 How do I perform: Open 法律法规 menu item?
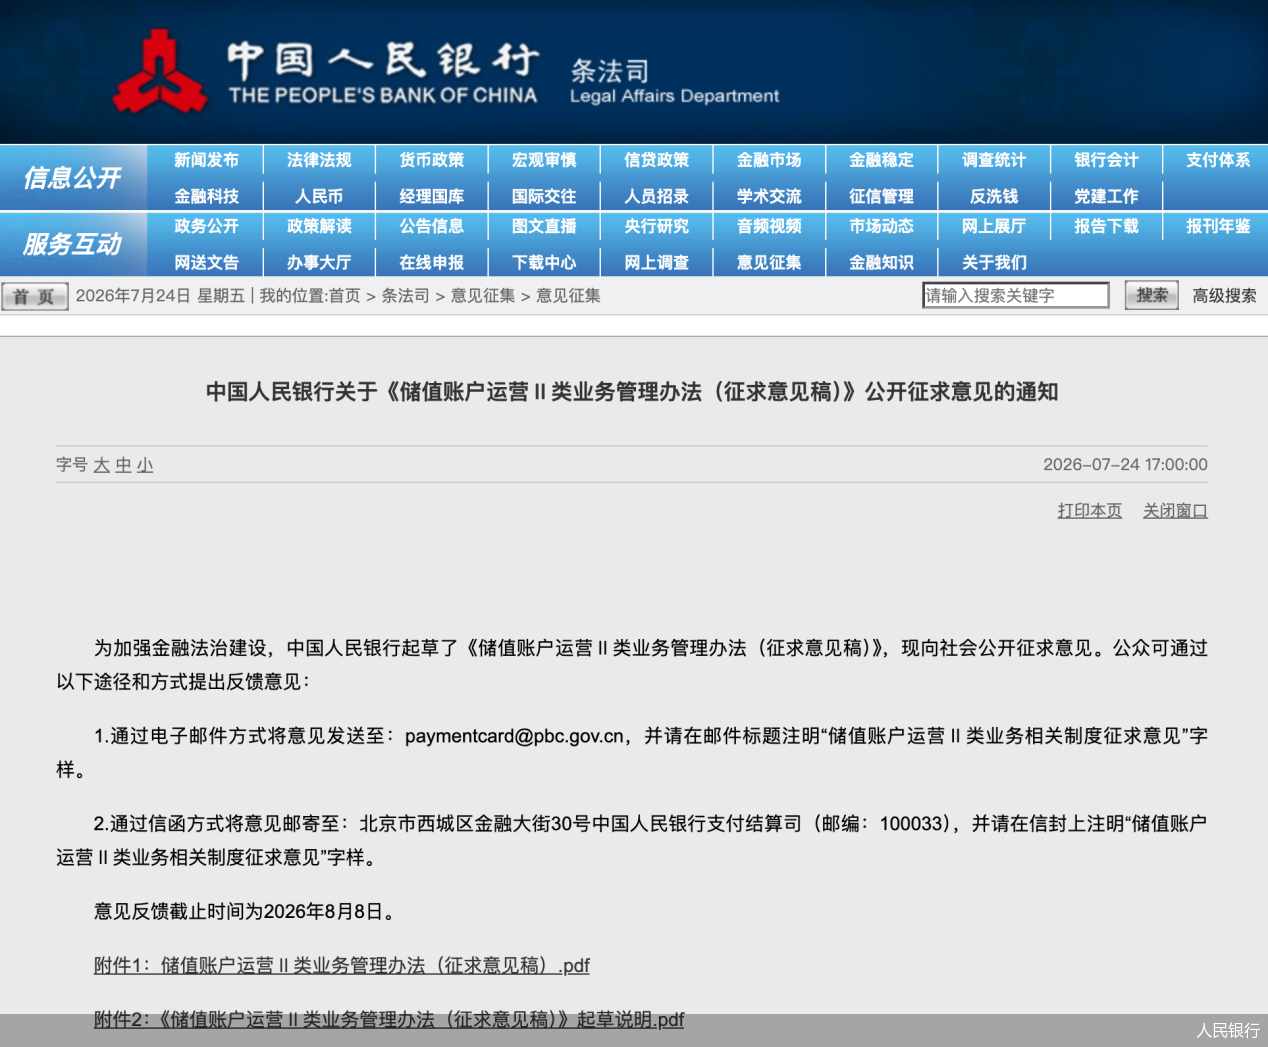click(319, 160)
